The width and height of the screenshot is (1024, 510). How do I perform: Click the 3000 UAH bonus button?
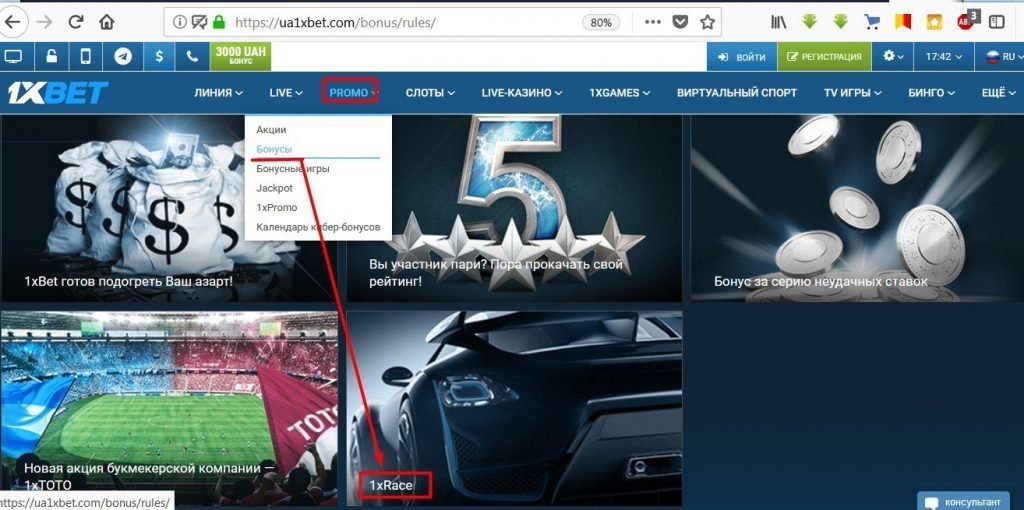pyautogui.click(x=240, y=57)
